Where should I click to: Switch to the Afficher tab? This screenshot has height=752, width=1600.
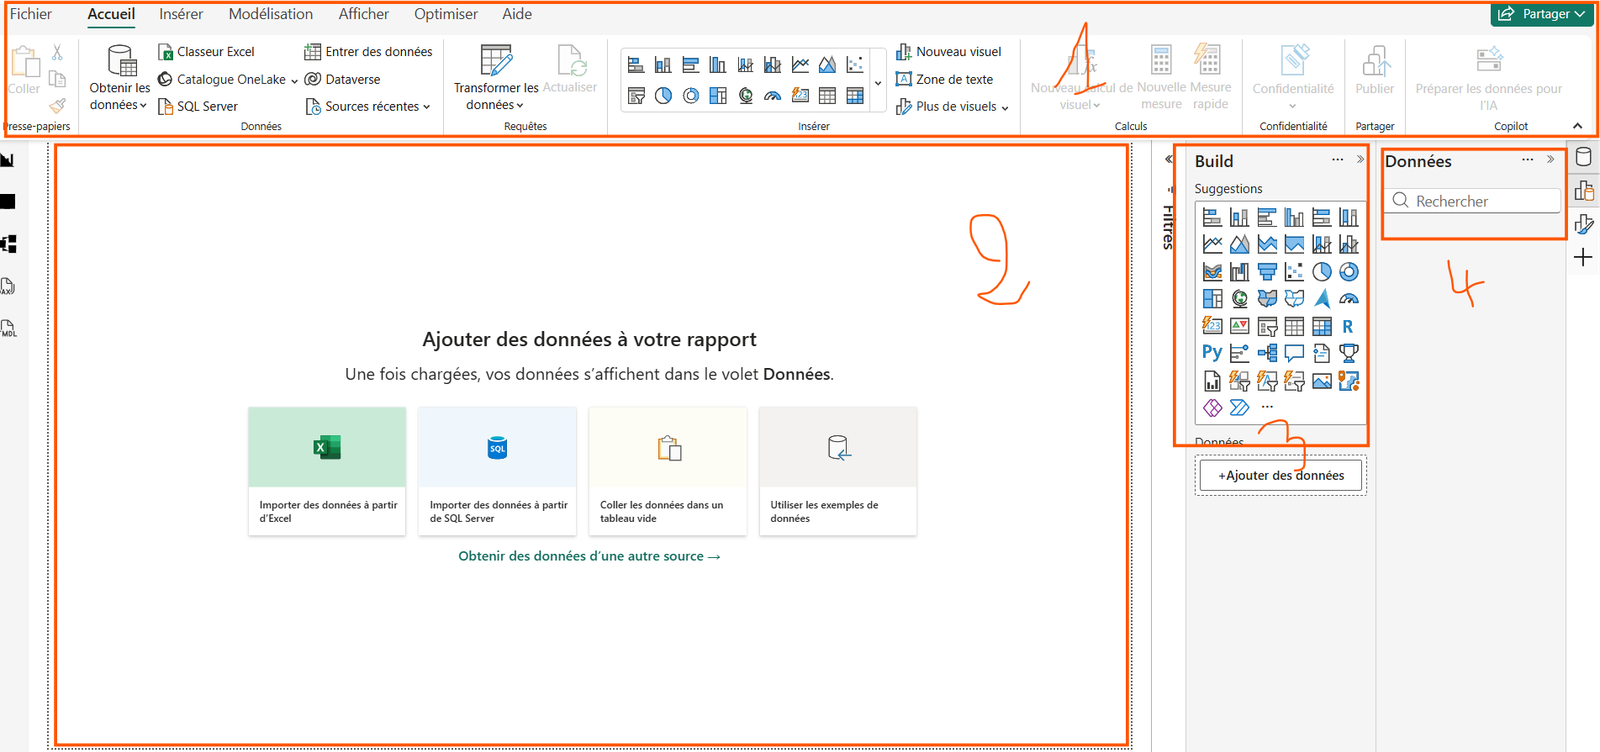coord(364,14)
